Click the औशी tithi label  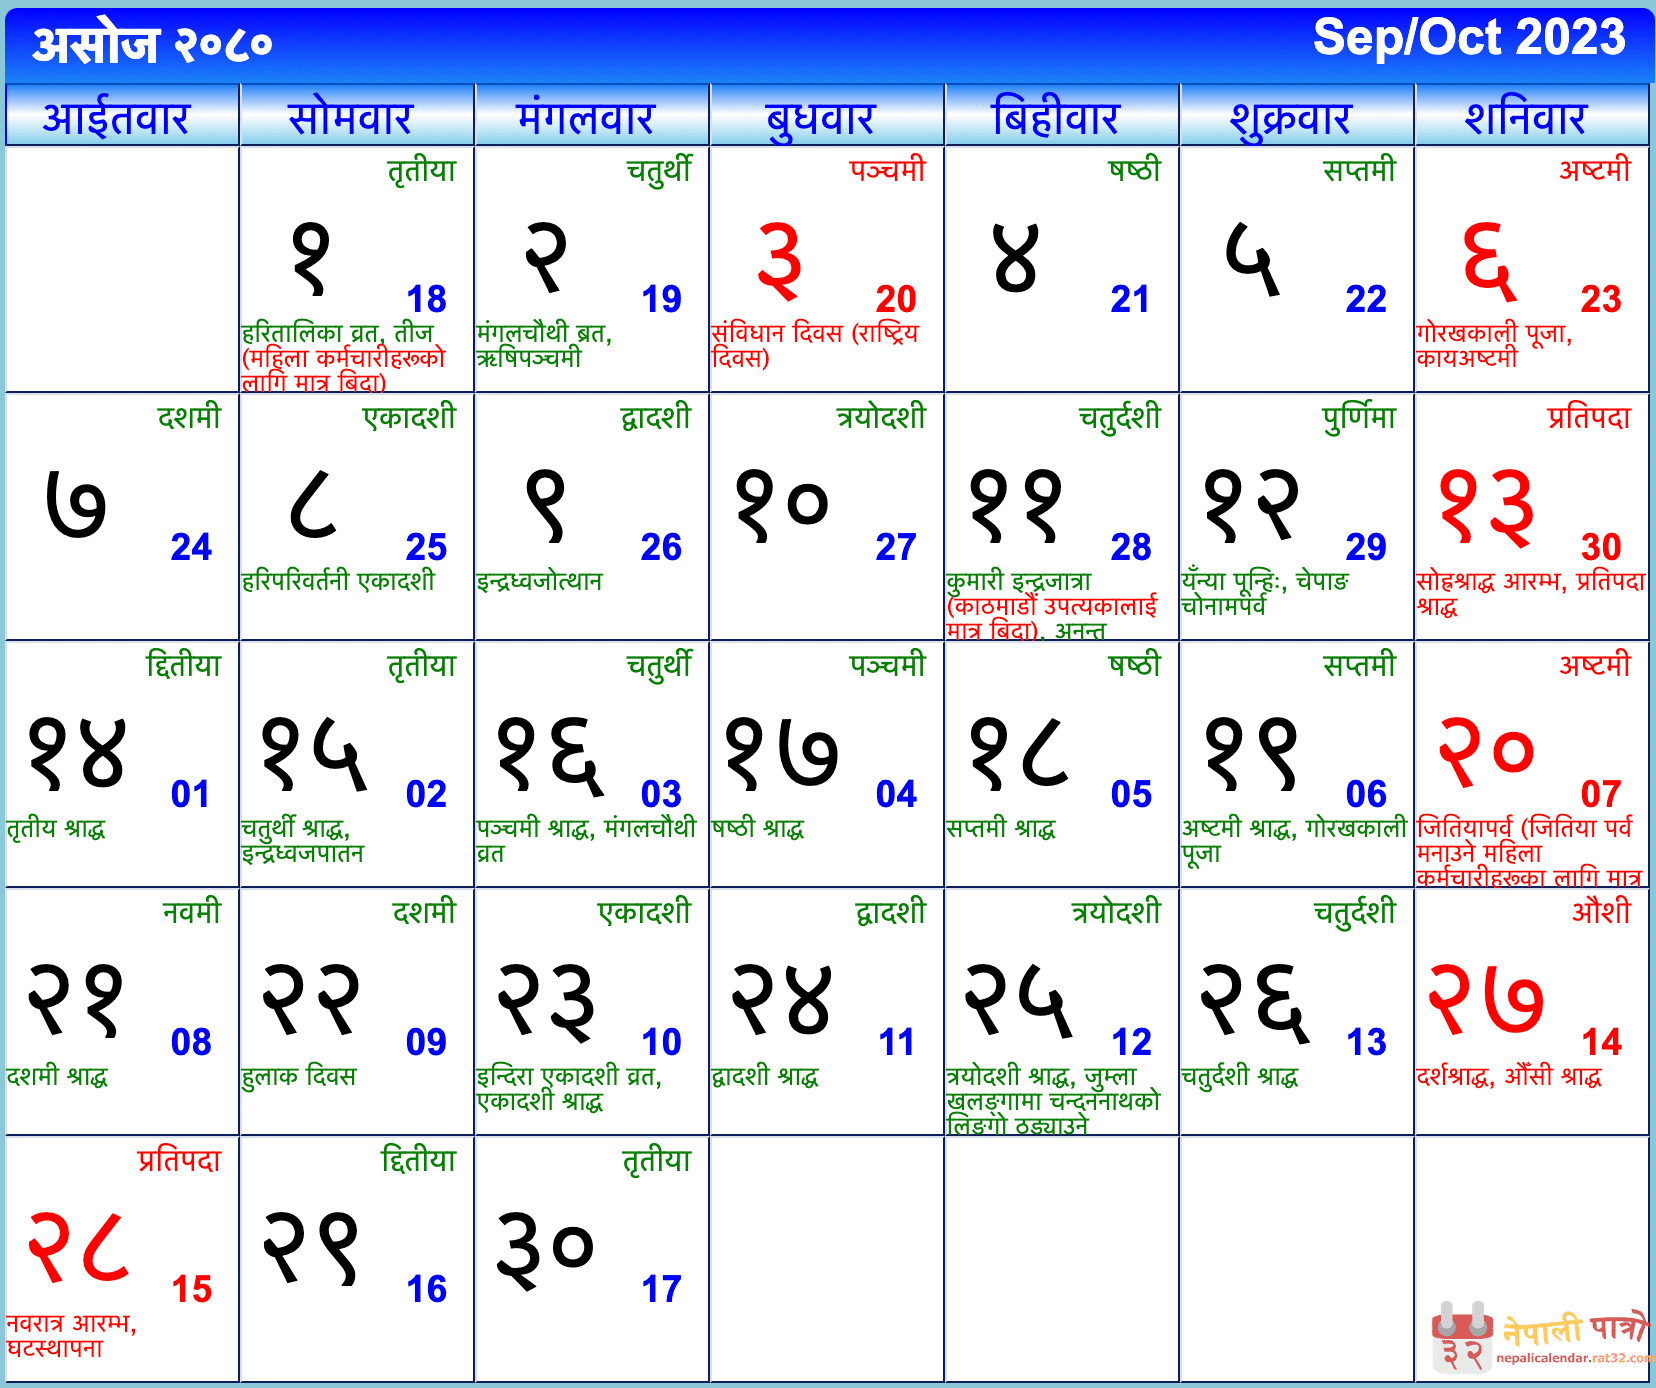(1601, 911)
